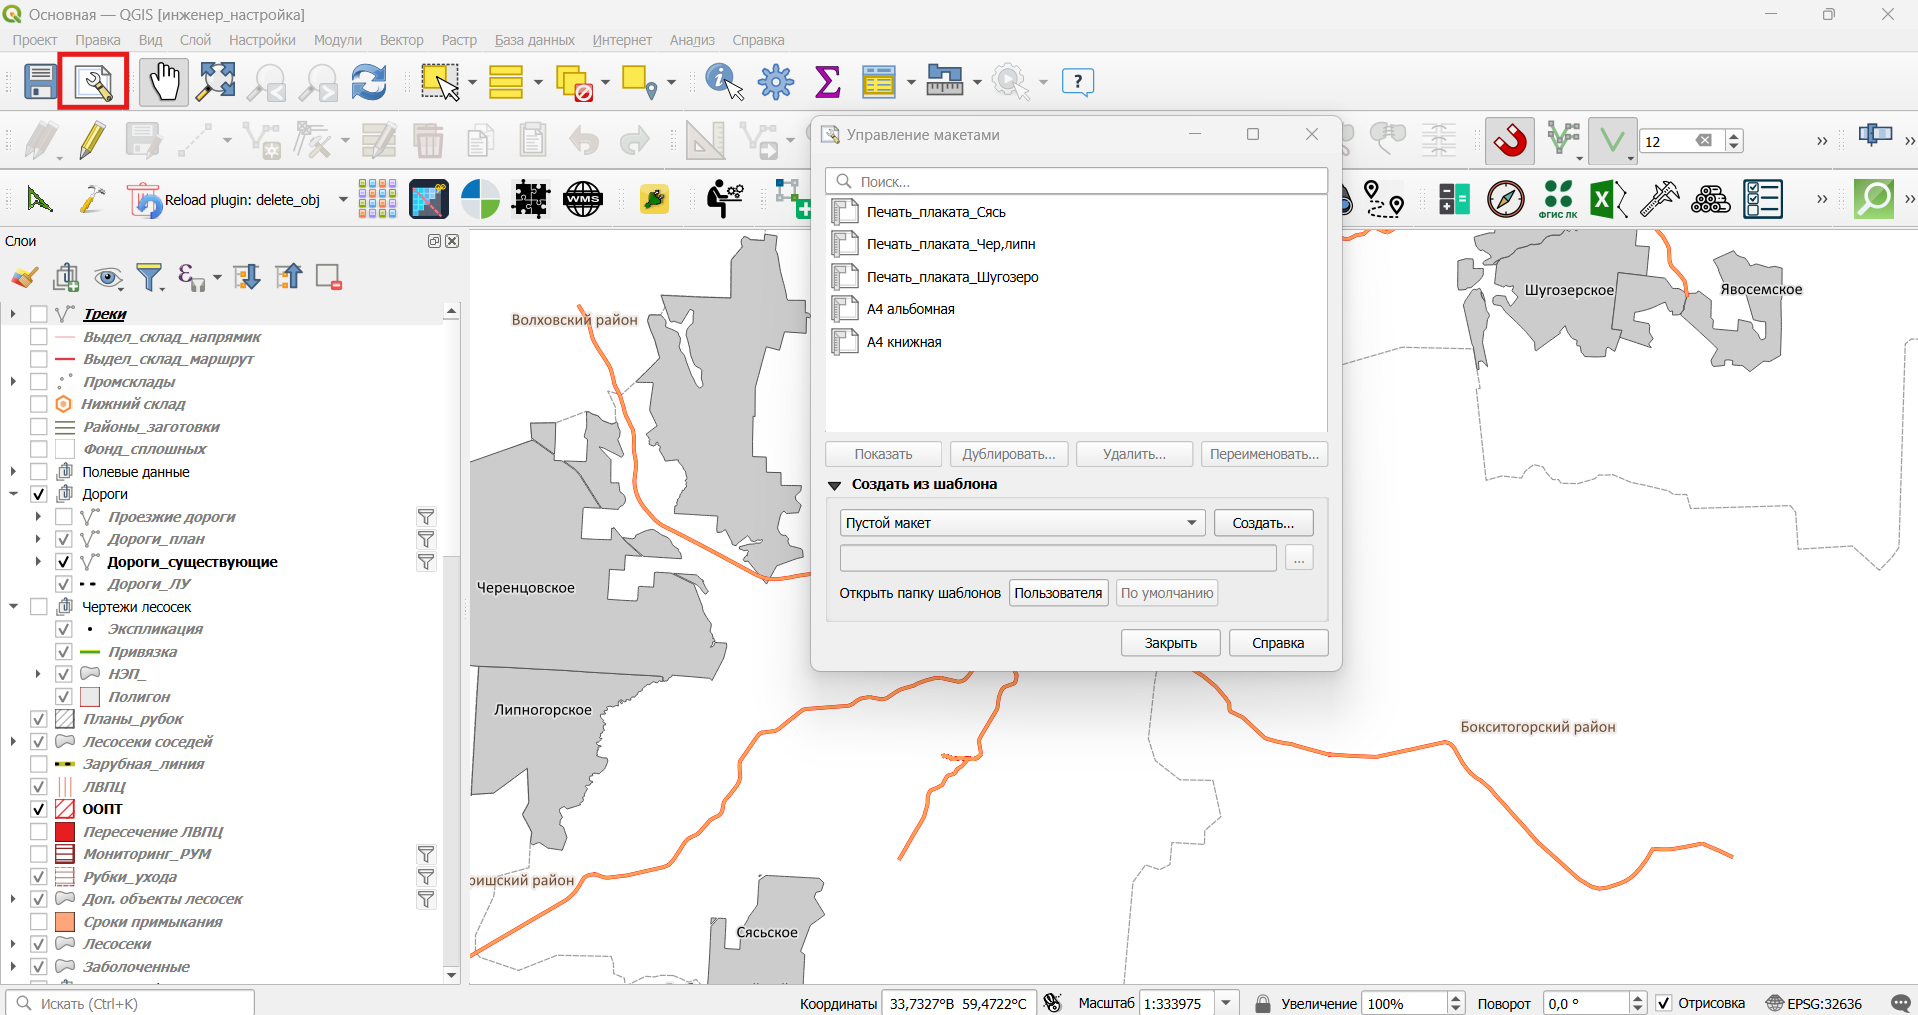Screen dimensions: 1918x1015
Task: Click the Zoom Full extent icon
Action: (216, 81)
